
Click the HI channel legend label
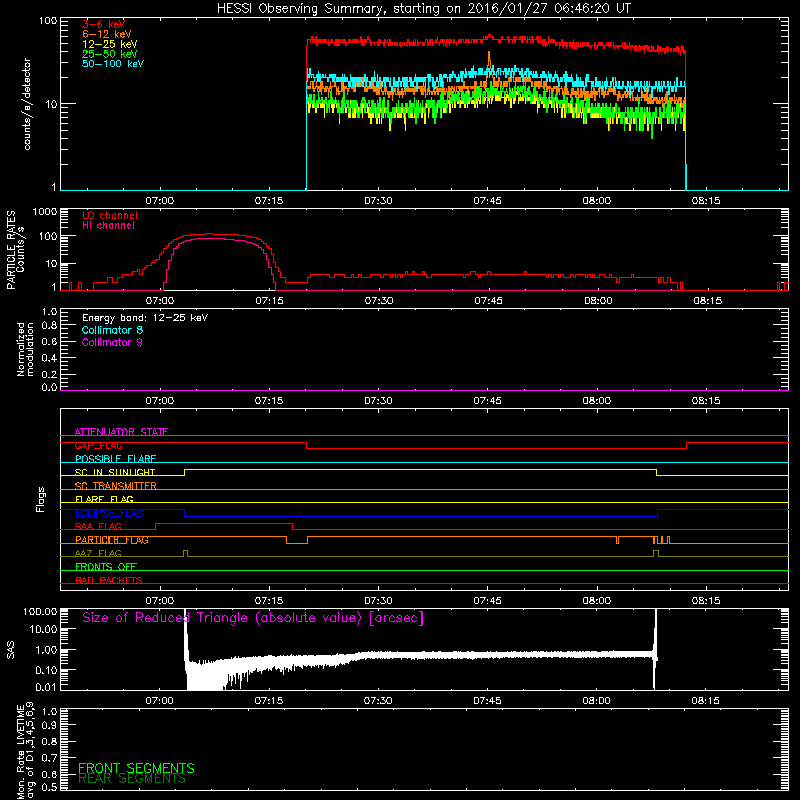click(x=108, y=226)
